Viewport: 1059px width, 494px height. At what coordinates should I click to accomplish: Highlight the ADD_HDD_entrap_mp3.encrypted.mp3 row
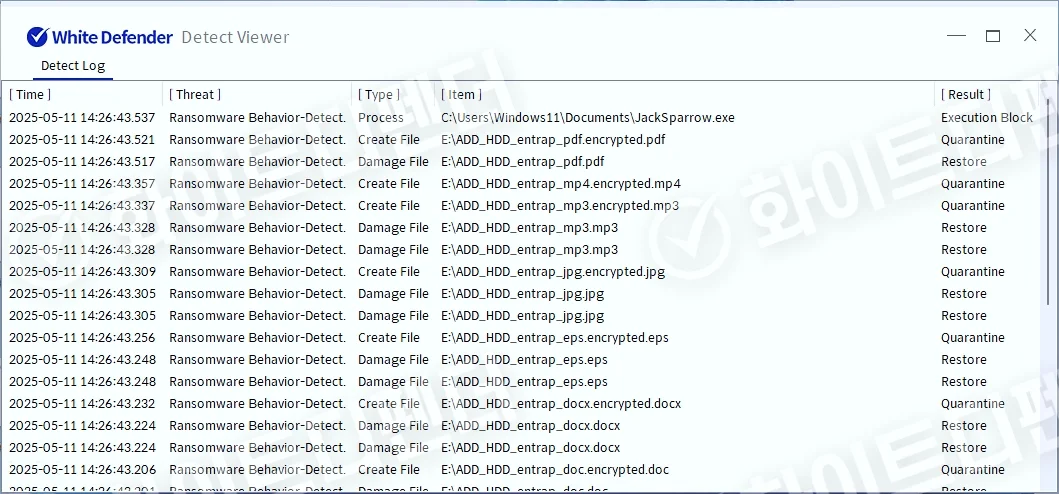[x=559, y=206]
